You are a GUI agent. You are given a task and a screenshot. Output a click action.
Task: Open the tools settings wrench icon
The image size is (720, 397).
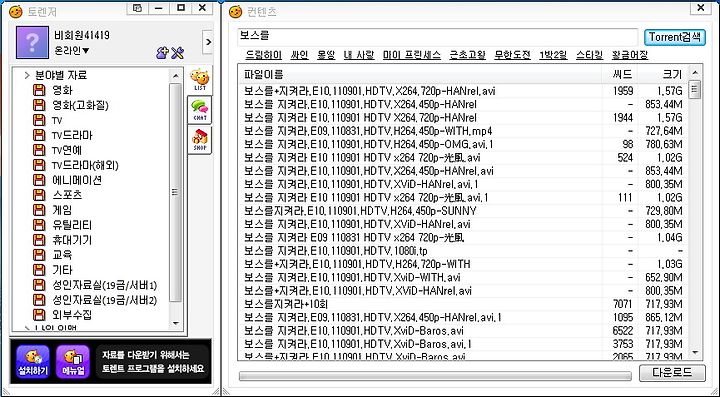pyautogui.click(x=178, y=53)
